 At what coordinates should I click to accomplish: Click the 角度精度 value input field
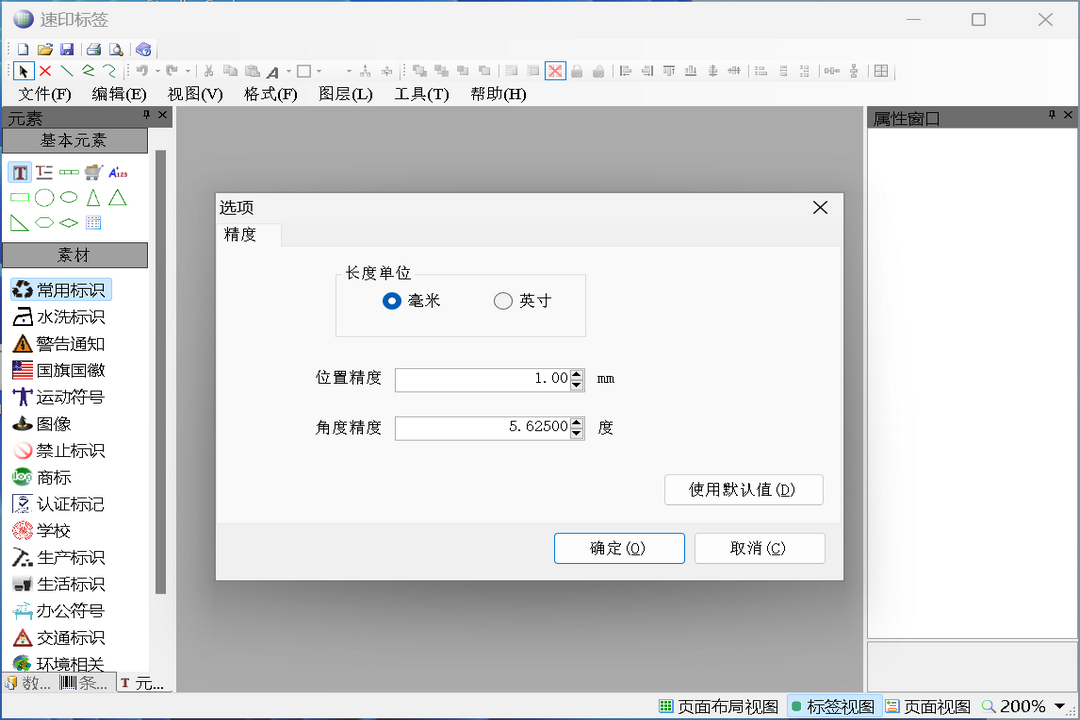(482, 428)
